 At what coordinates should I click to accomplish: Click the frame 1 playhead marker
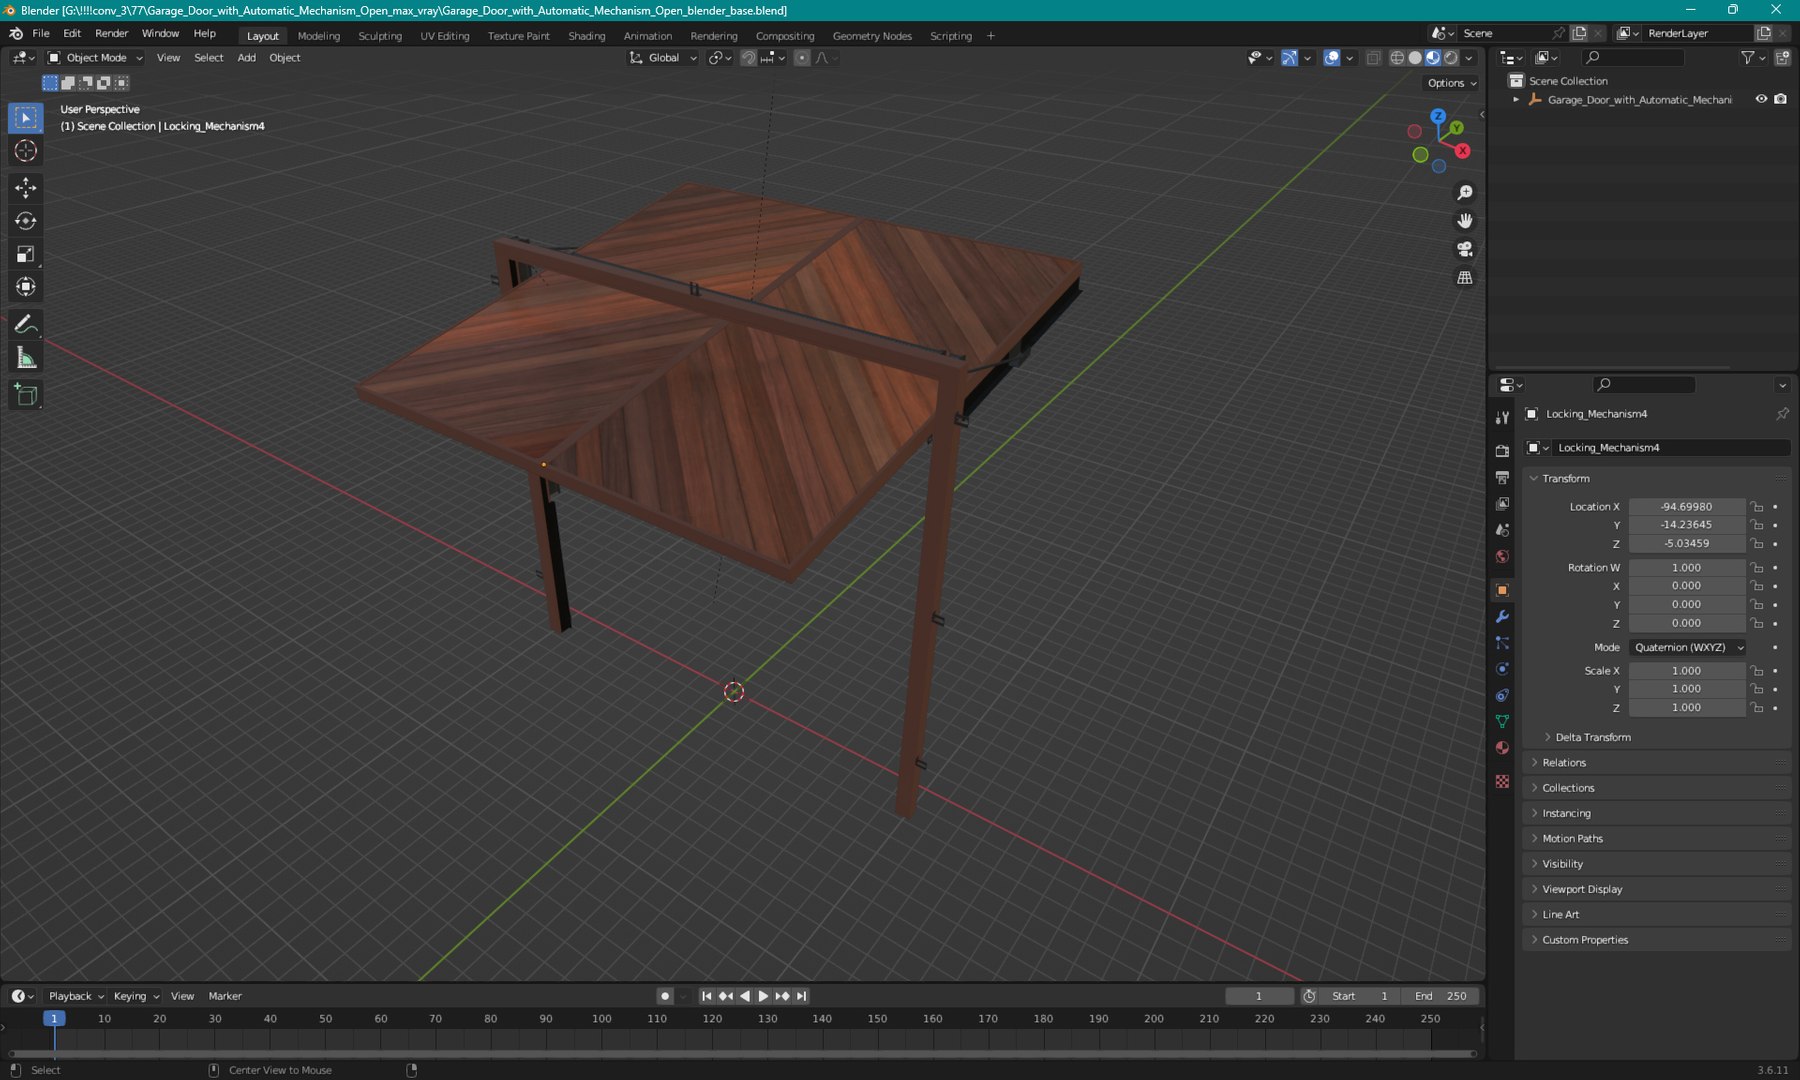pyautogui.click(x=54, y=1018)
